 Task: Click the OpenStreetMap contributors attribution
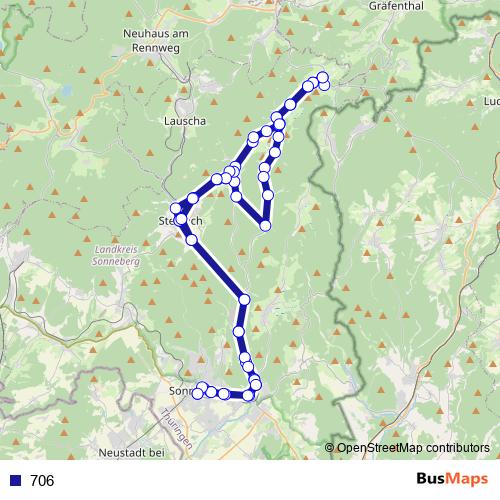click(407, 448)
